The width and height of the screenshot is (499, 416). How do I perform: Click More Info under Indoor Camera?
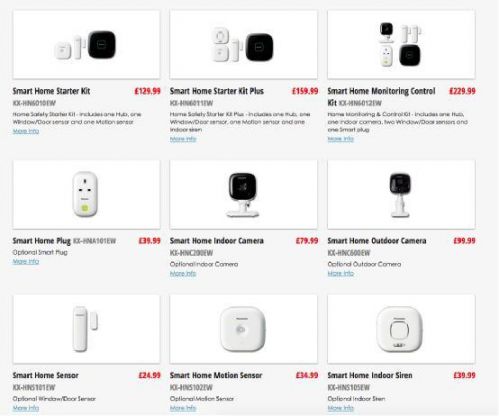click(x=183, y=274)
